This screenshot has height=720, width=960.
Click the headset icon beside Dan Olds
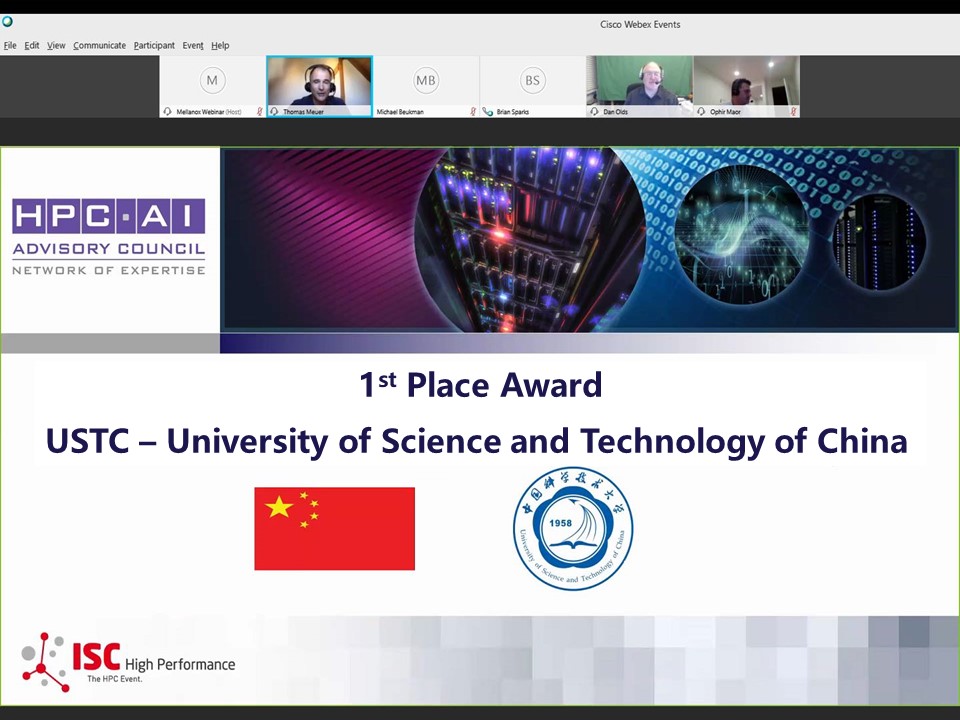coord(594,112)
